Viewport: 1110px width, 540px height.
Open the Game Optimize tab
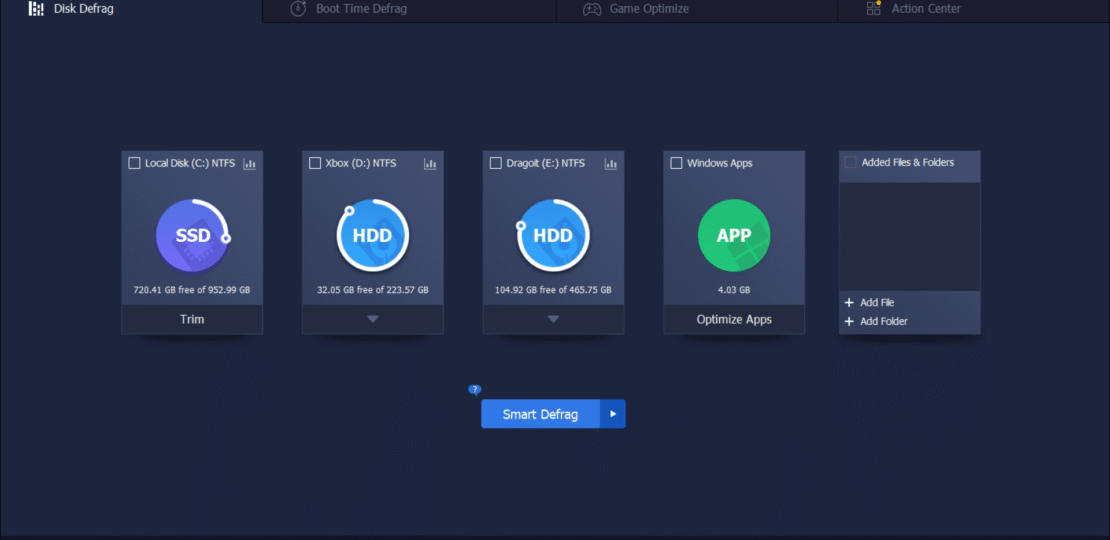click(x=697, y=10)
